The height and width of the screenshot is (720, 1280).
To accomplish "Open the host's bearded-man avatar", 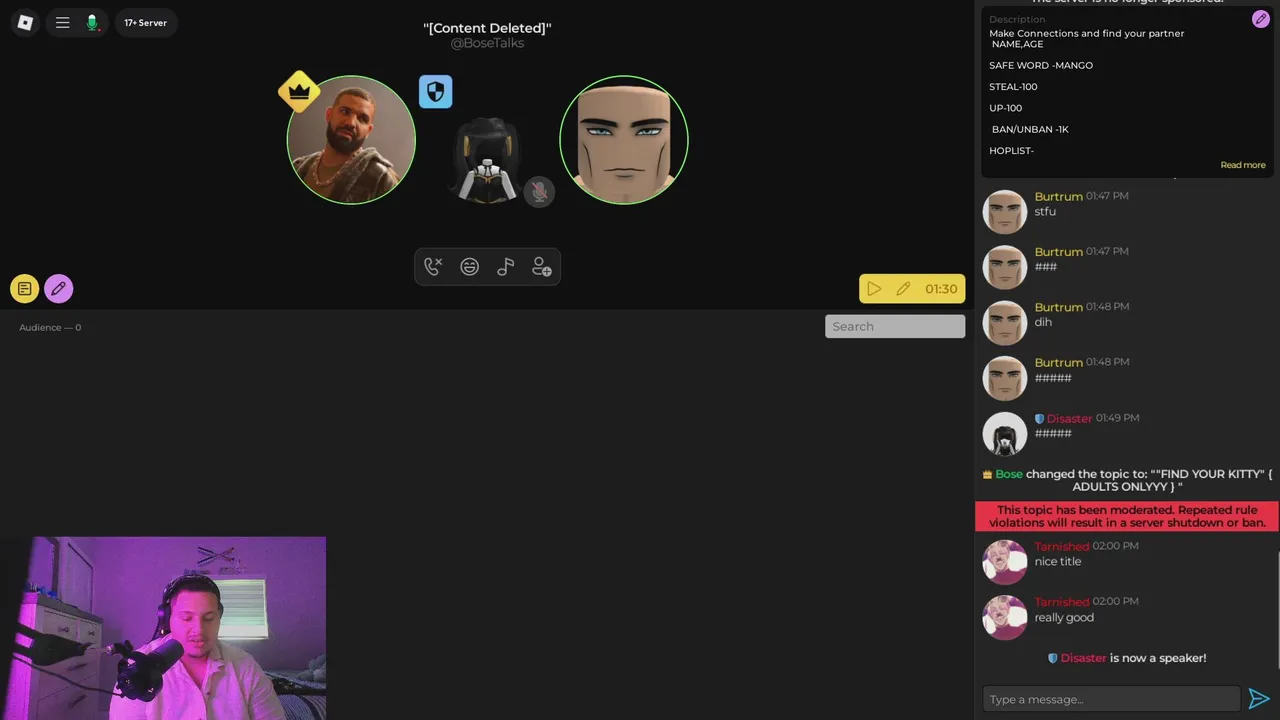I will coord(351,140).
